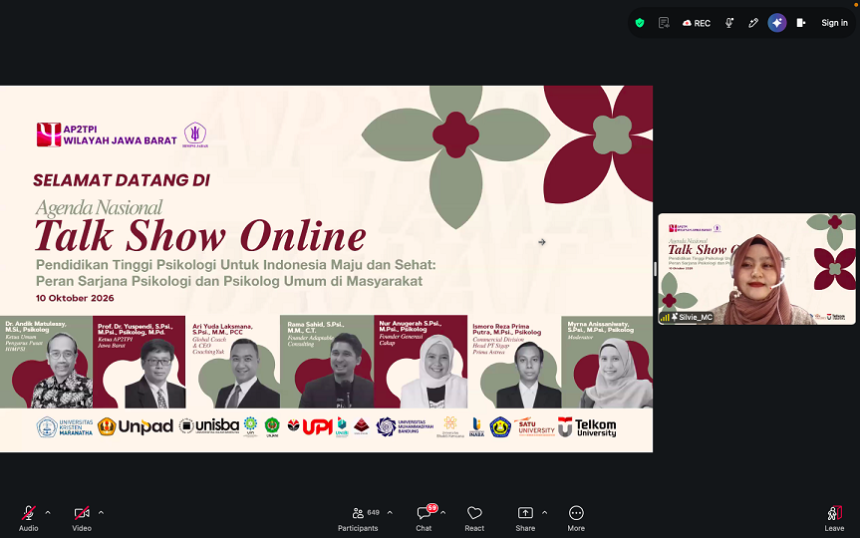
Task: Open the annotation pen tool
Action: (x=753, y=23)
